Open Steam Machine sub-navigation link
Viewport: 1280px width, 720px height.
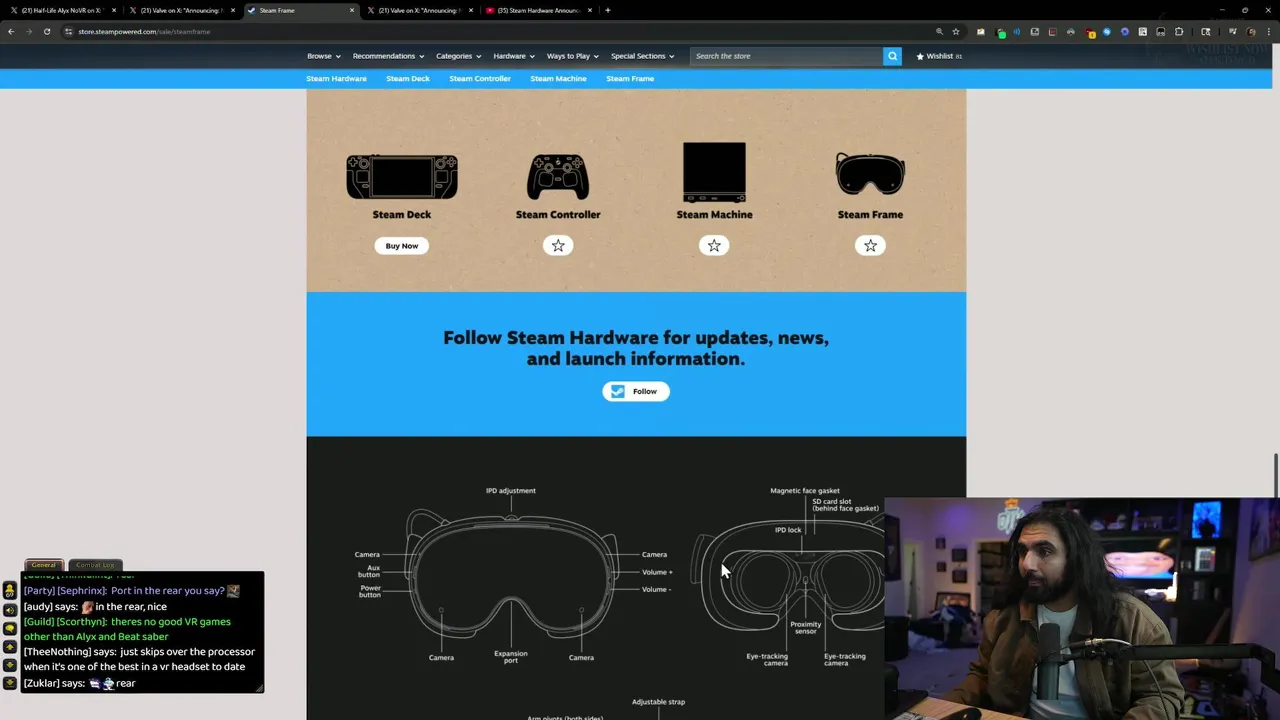(558, 78)
